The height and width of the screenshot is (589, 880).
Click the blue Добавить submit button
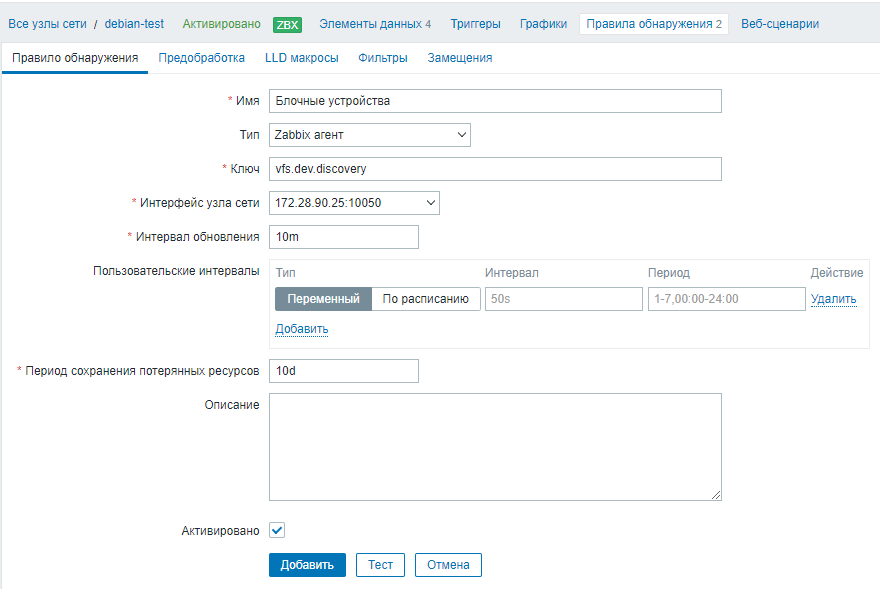[307, 565]
